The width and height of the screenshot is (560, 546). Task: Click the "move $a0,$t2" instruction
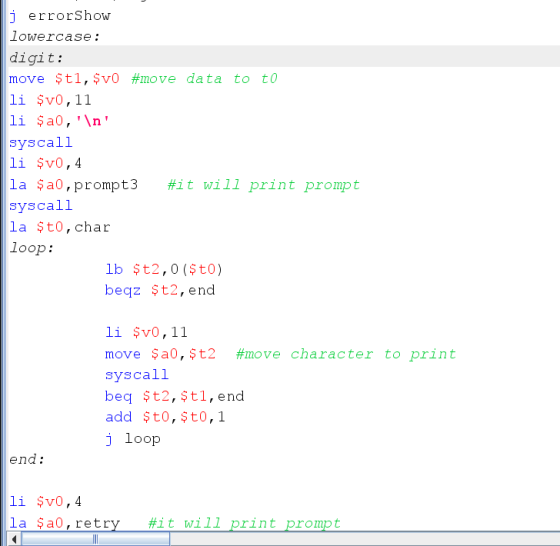(160, 354)
